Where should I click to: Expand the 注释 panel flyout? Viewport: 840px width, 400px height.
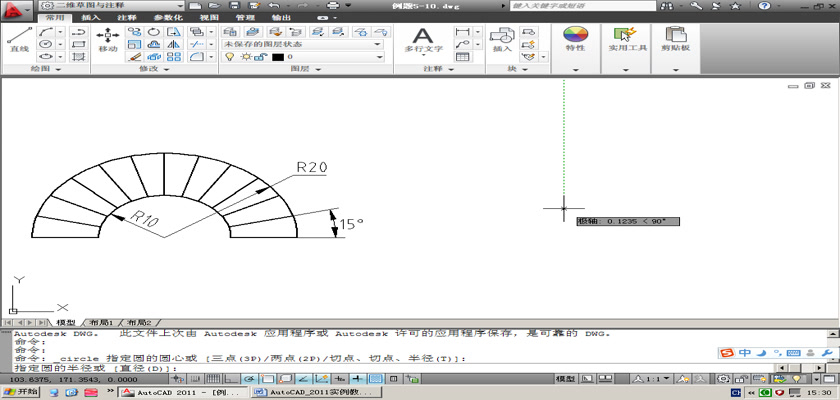(439, 69)
